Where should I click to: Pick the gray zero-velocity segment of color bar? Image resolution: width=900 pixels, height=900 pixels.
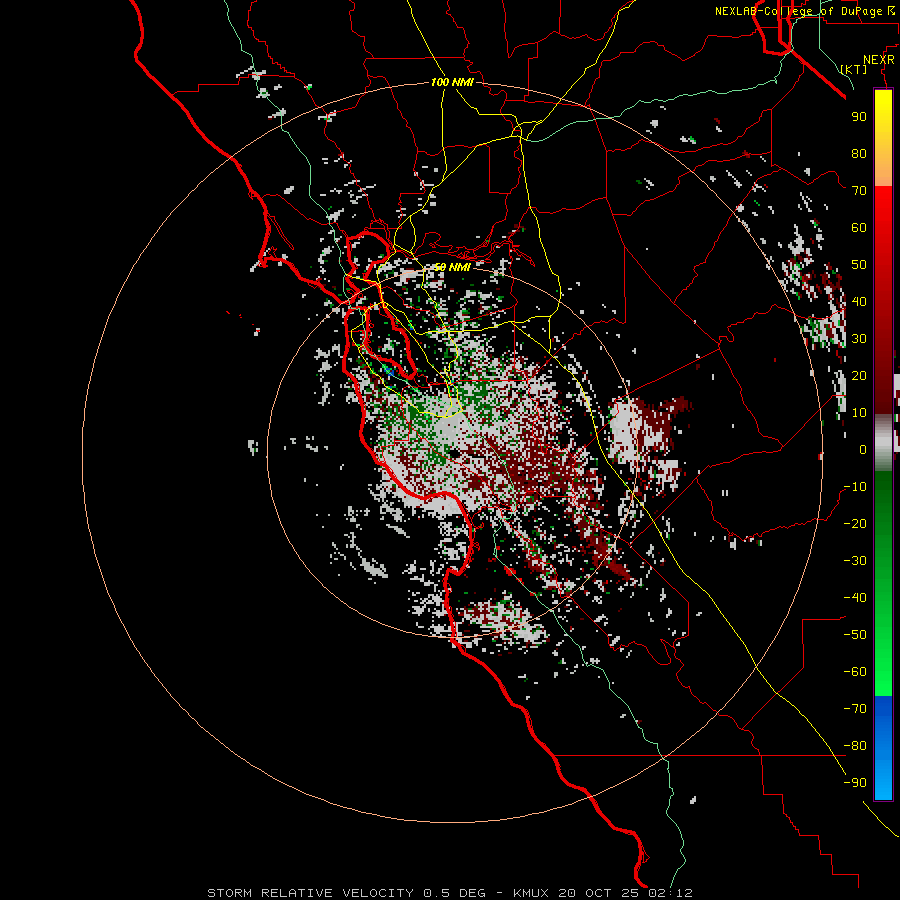pos(883,443)
